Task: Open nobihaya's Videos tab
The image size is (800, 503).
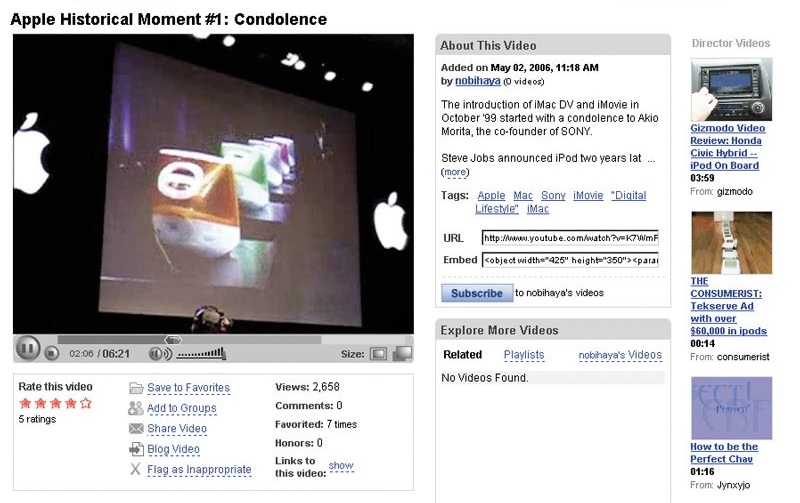Action: point(620,355)
